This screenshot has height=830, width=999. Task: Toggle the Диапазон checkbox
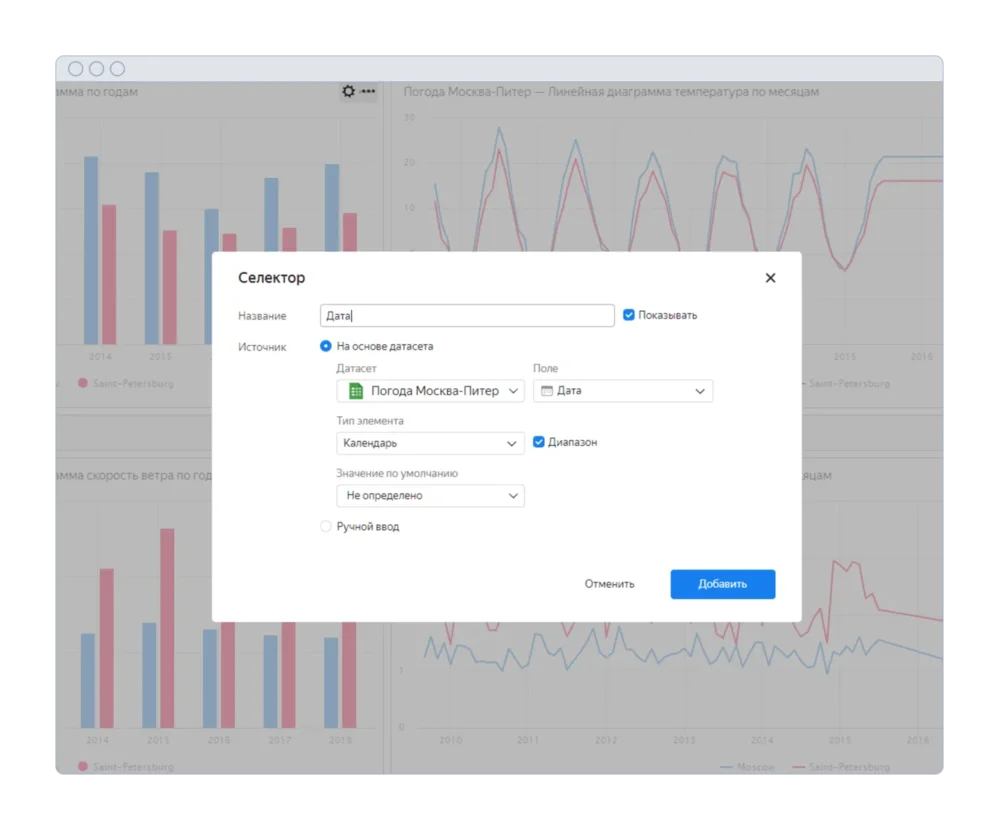[x=539, y=442]
